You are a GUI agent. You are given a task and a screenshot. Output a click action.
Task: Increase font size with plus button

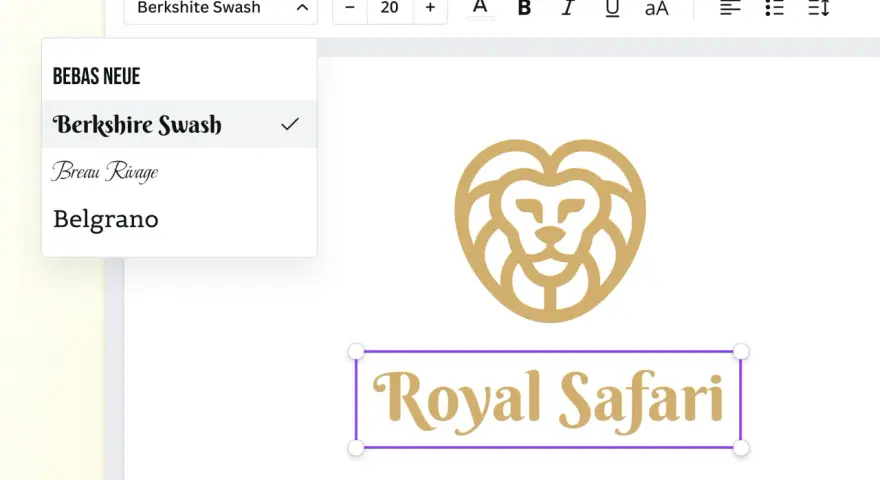tap(430, 8)
